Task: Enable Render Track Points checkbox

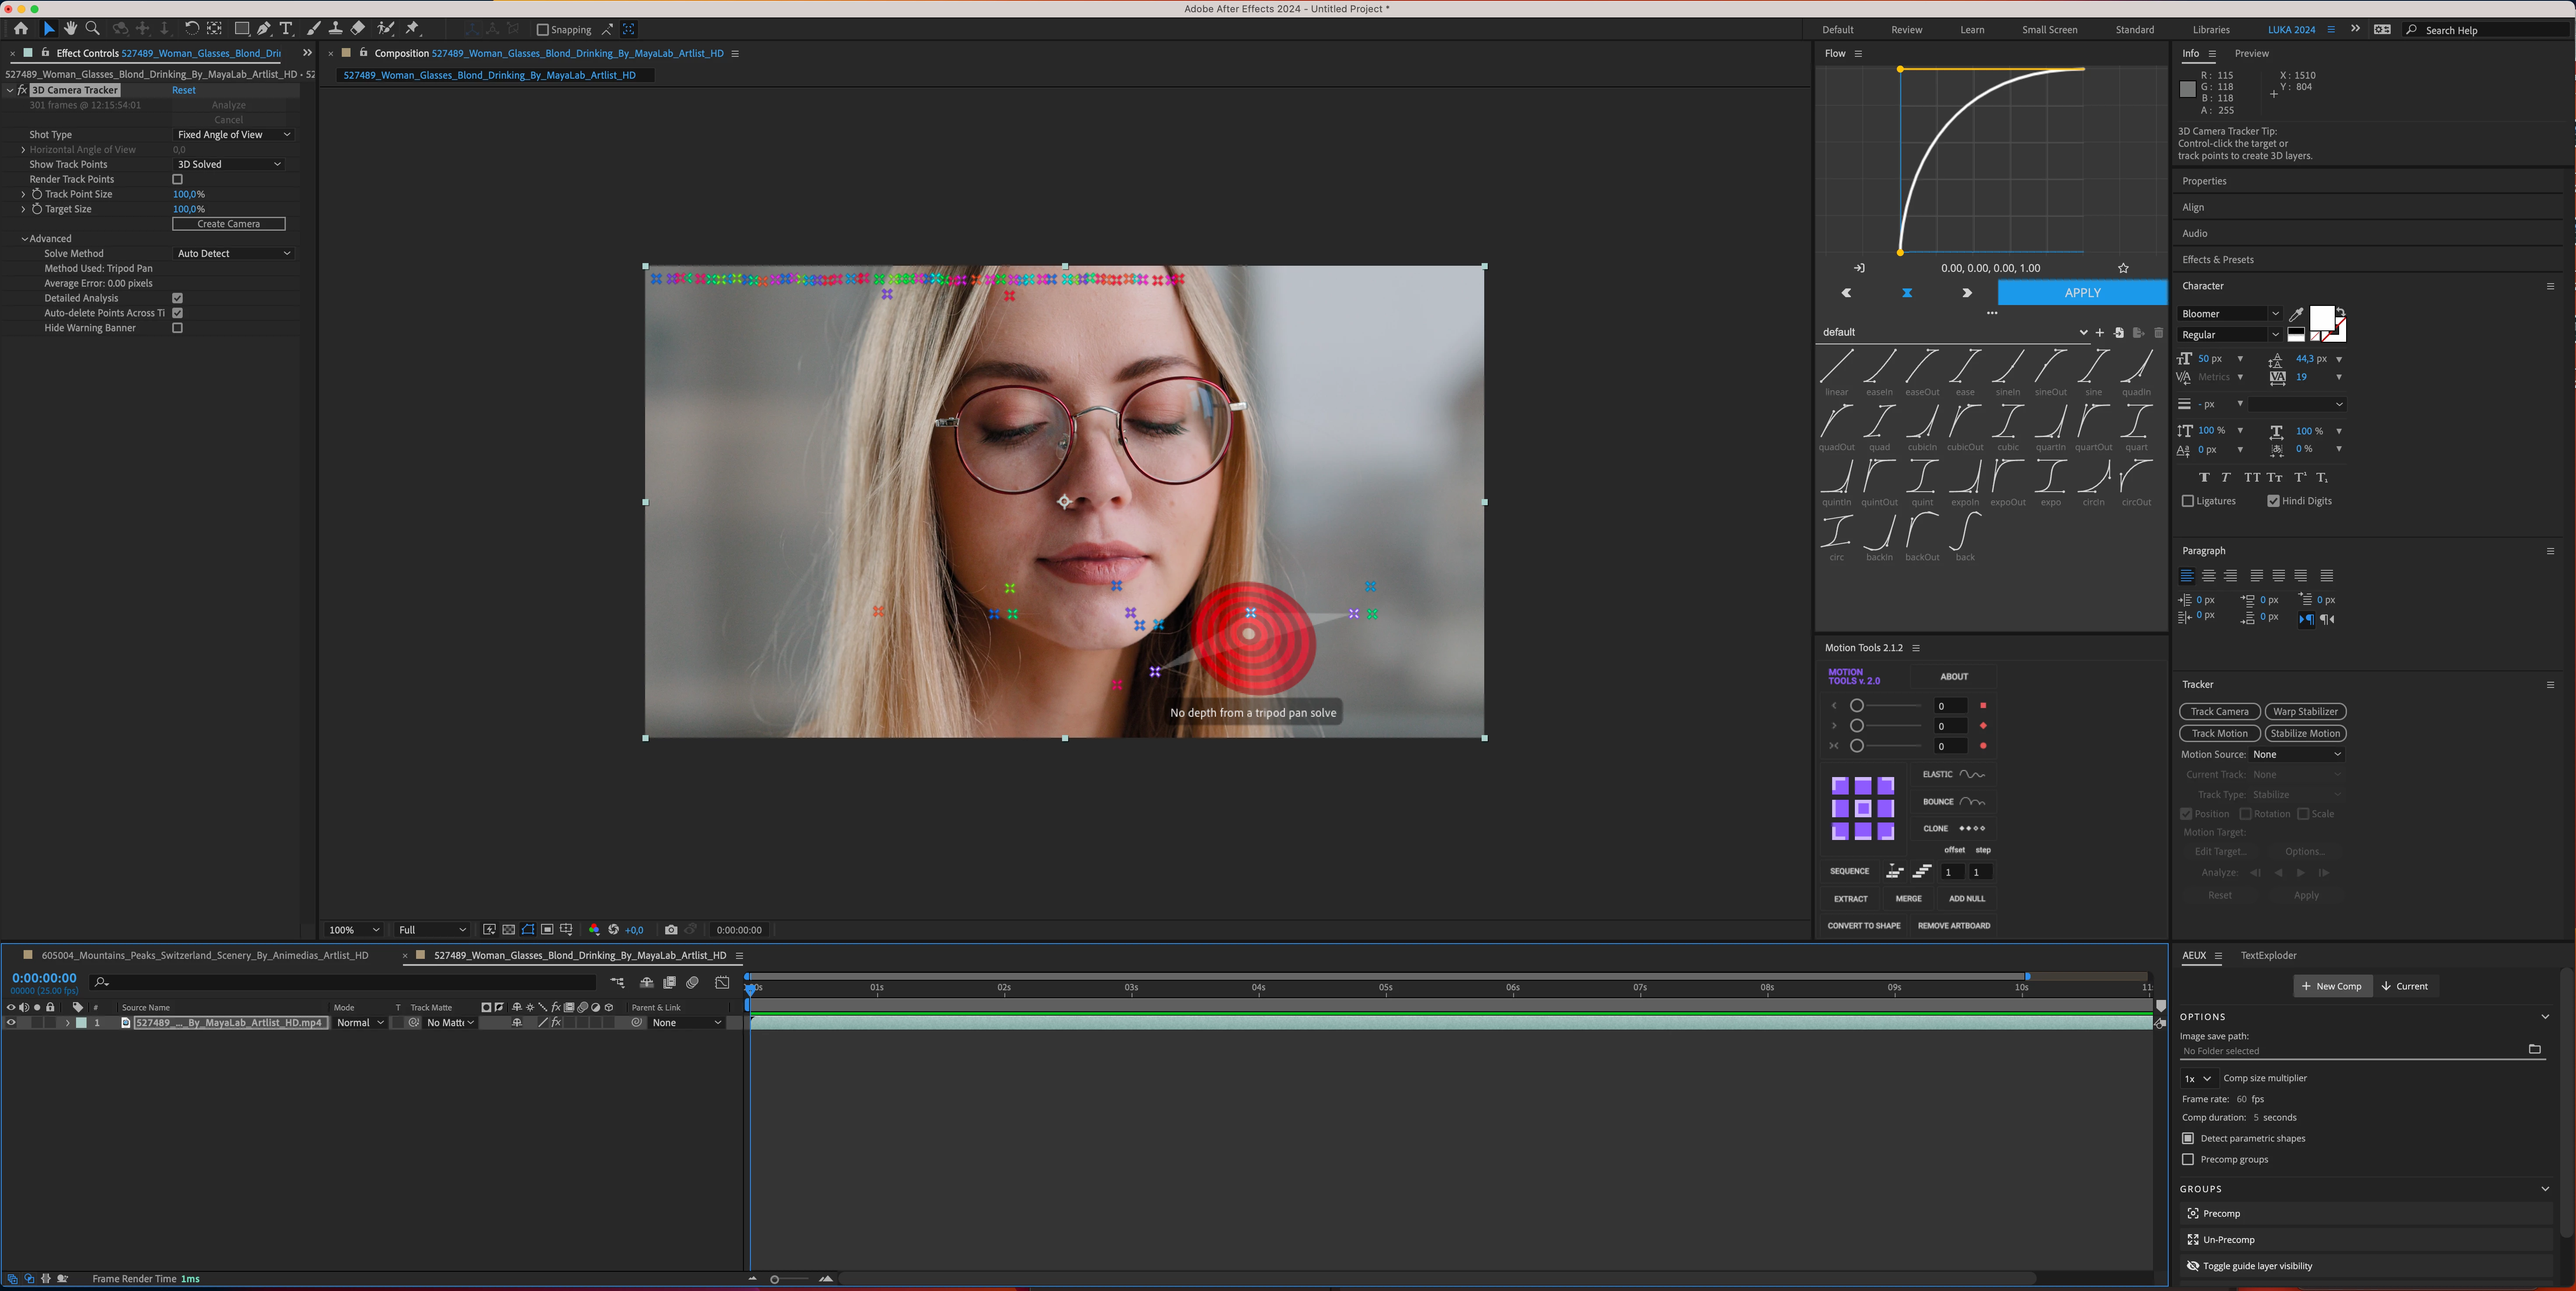Action: point(178,180)
